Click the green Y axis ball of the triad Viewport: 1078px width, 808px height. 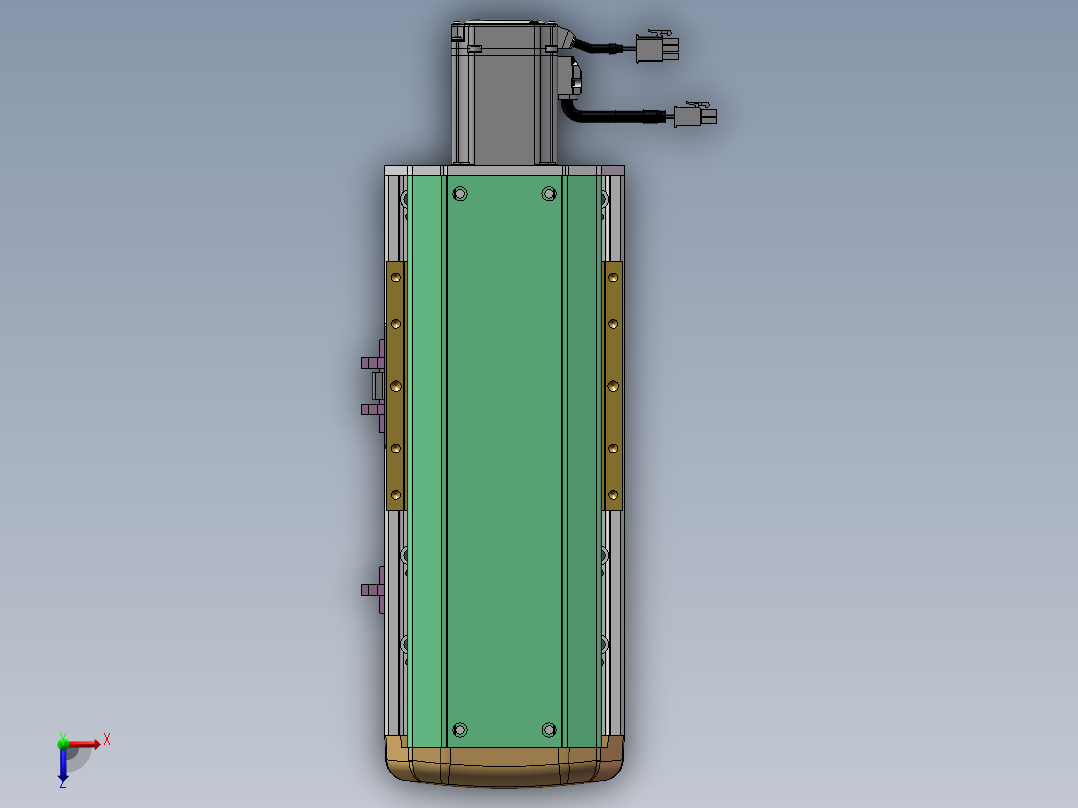click(63, 742)
